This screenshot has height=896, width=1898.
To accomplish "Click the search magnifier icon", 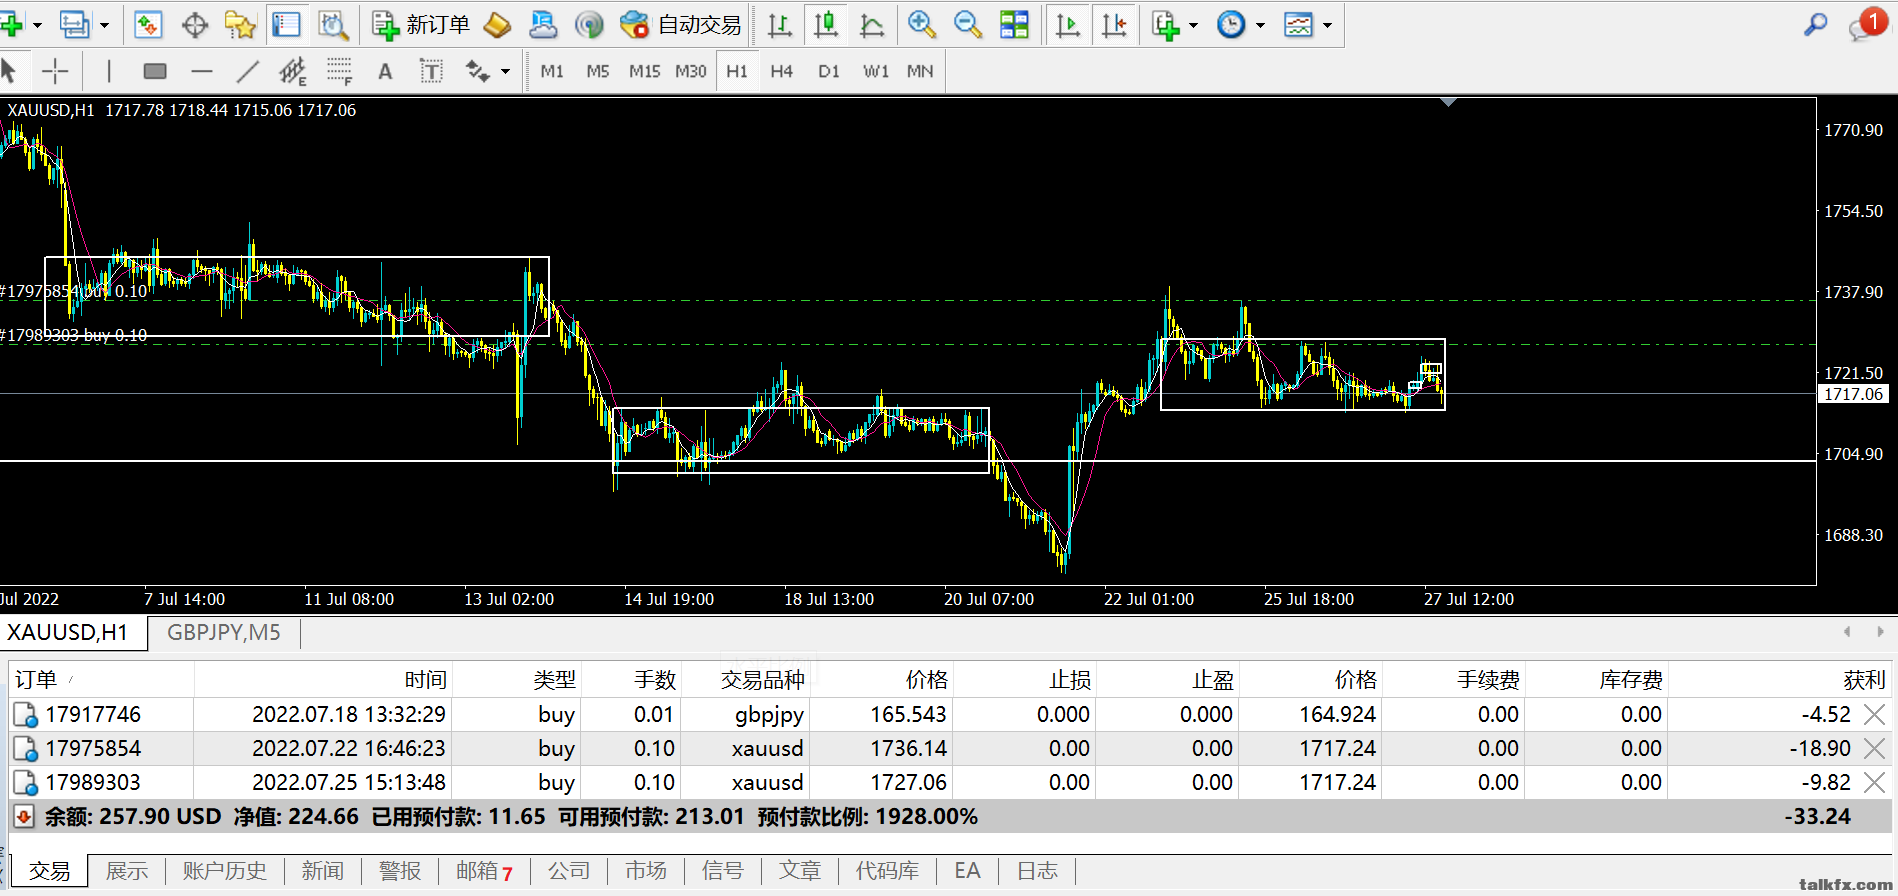I will click(x=1816, y=25).
